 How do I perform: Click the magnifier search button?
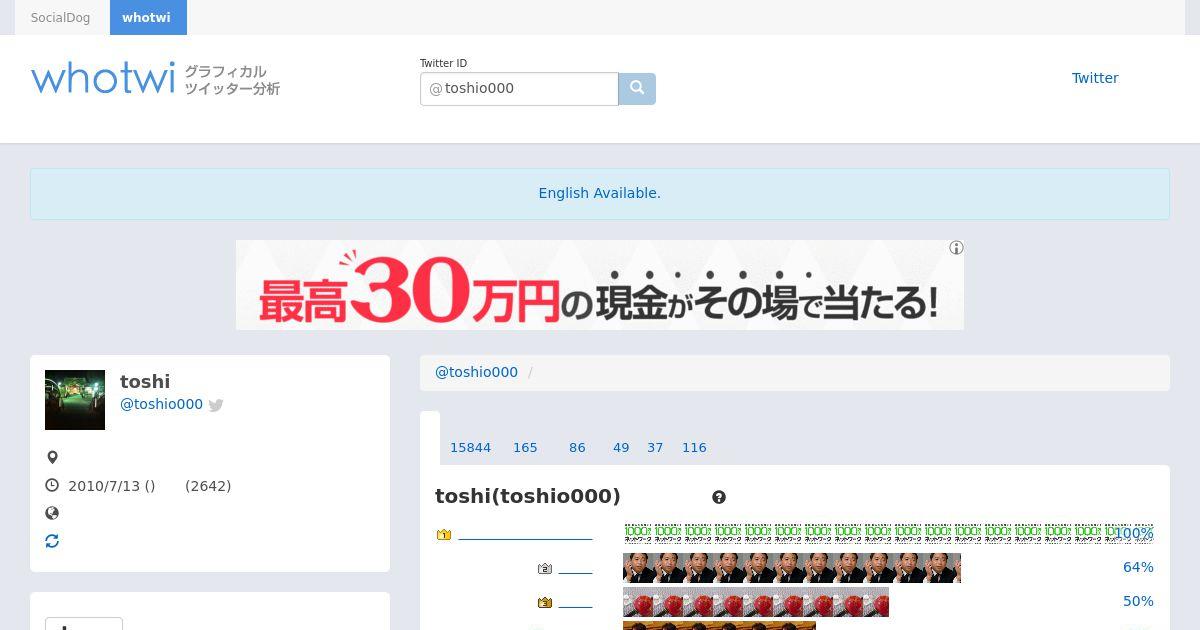[637, 89]
